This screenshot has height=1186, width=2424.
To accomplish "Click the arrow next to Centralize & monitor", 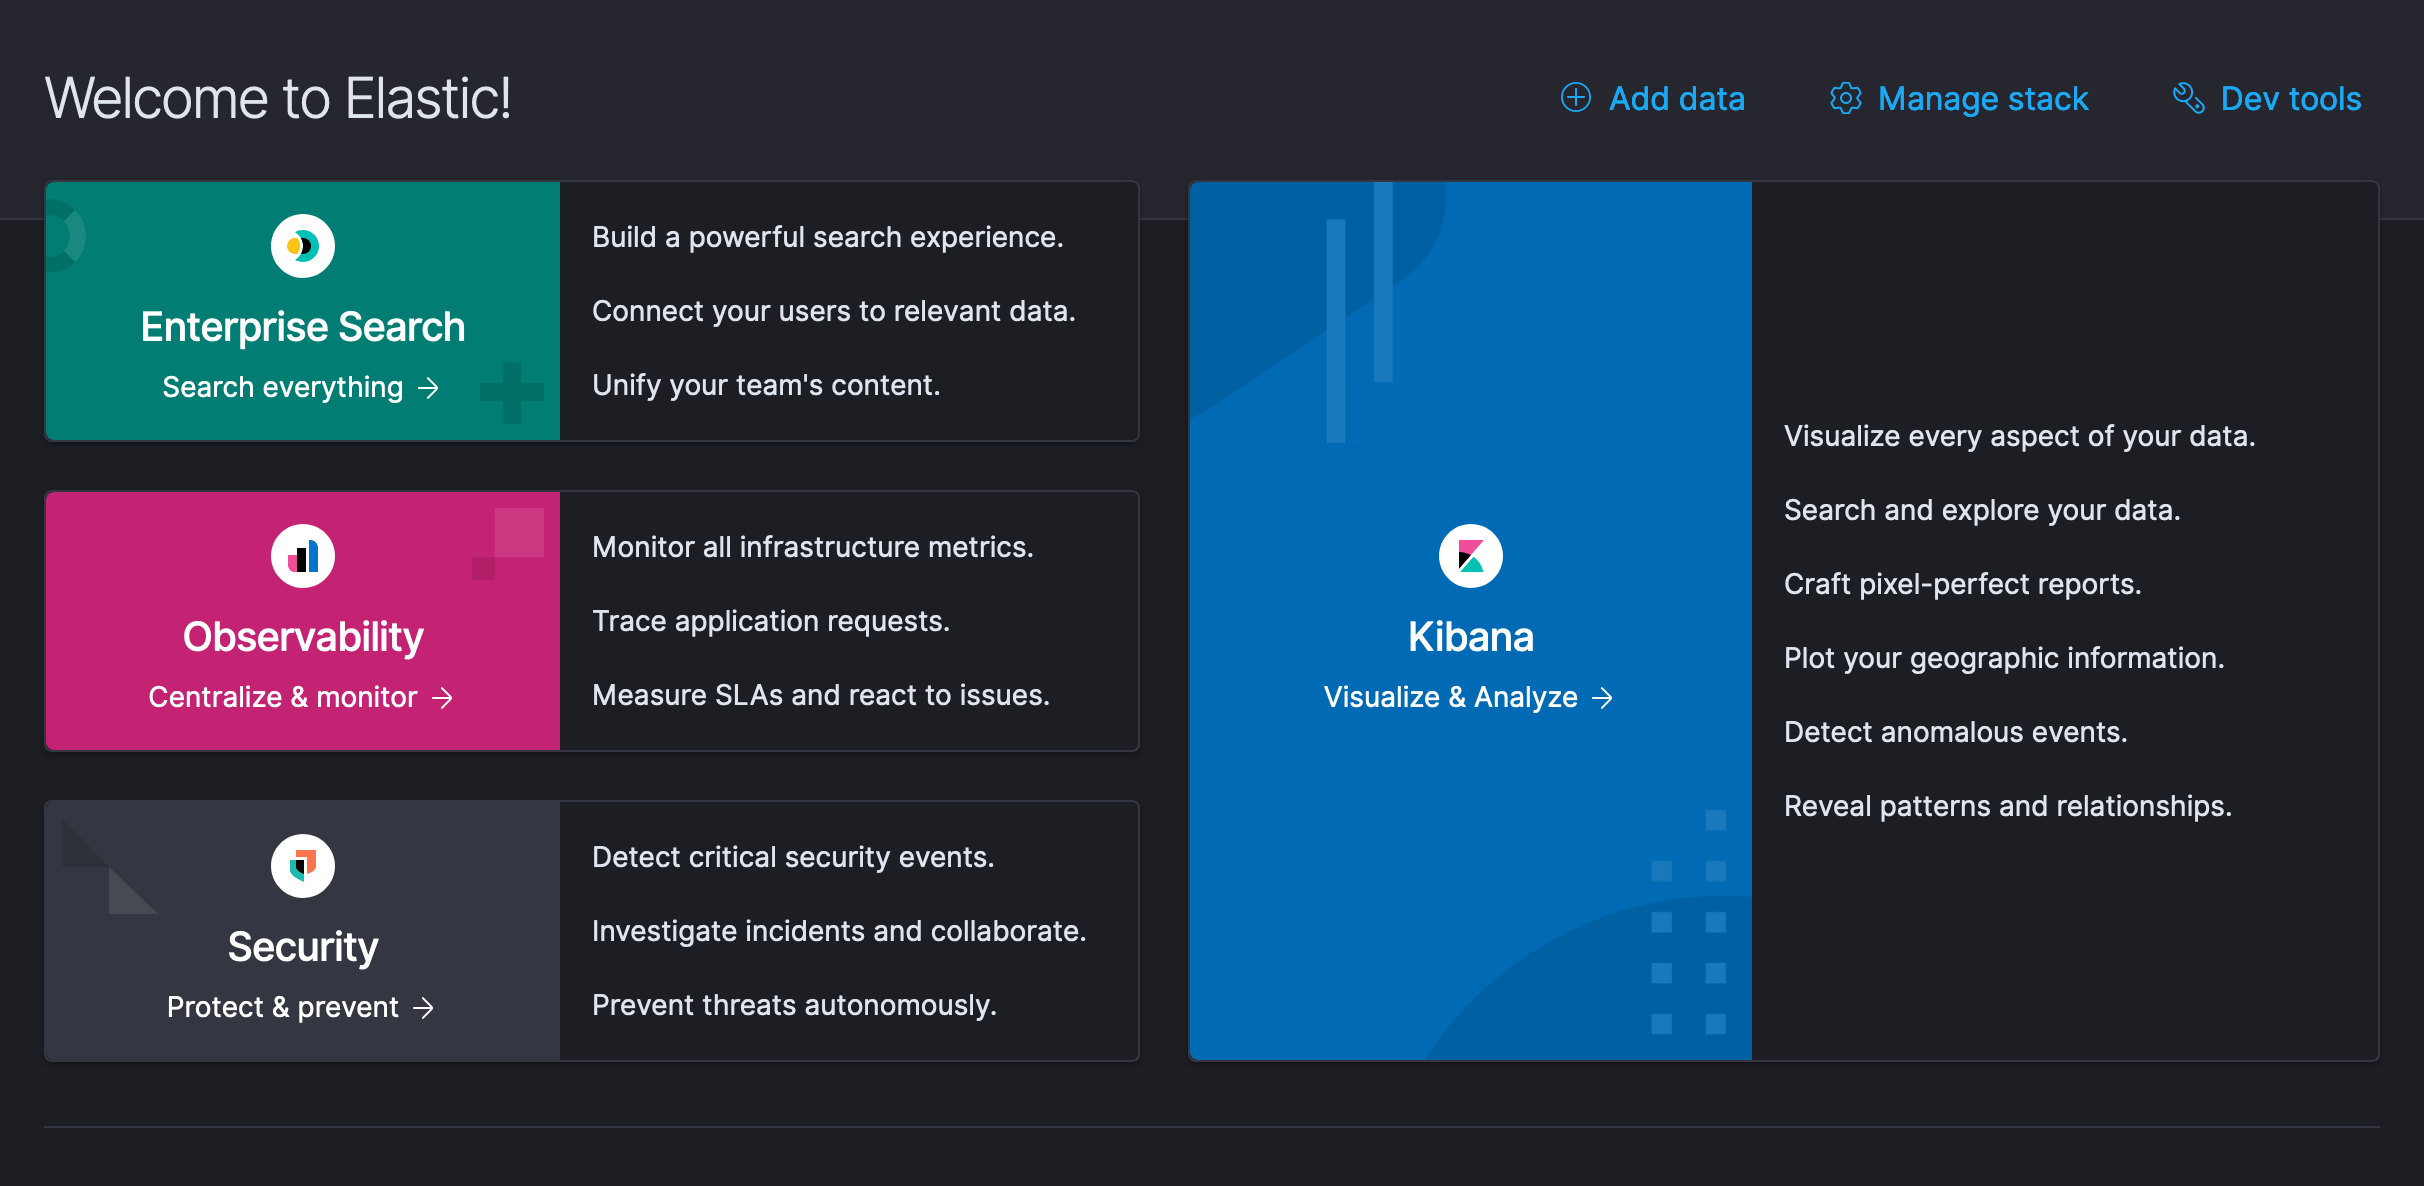I will 445,698.
